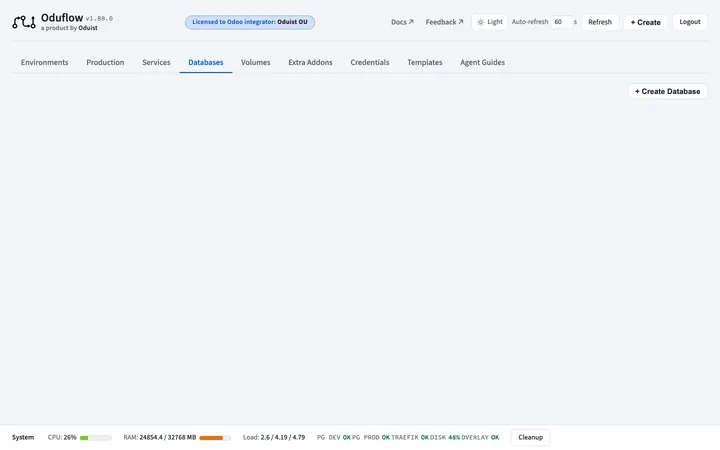720x450 pixels.
Task: Click the Auto-refresh seconds input field
Action: tap(562, 22)
